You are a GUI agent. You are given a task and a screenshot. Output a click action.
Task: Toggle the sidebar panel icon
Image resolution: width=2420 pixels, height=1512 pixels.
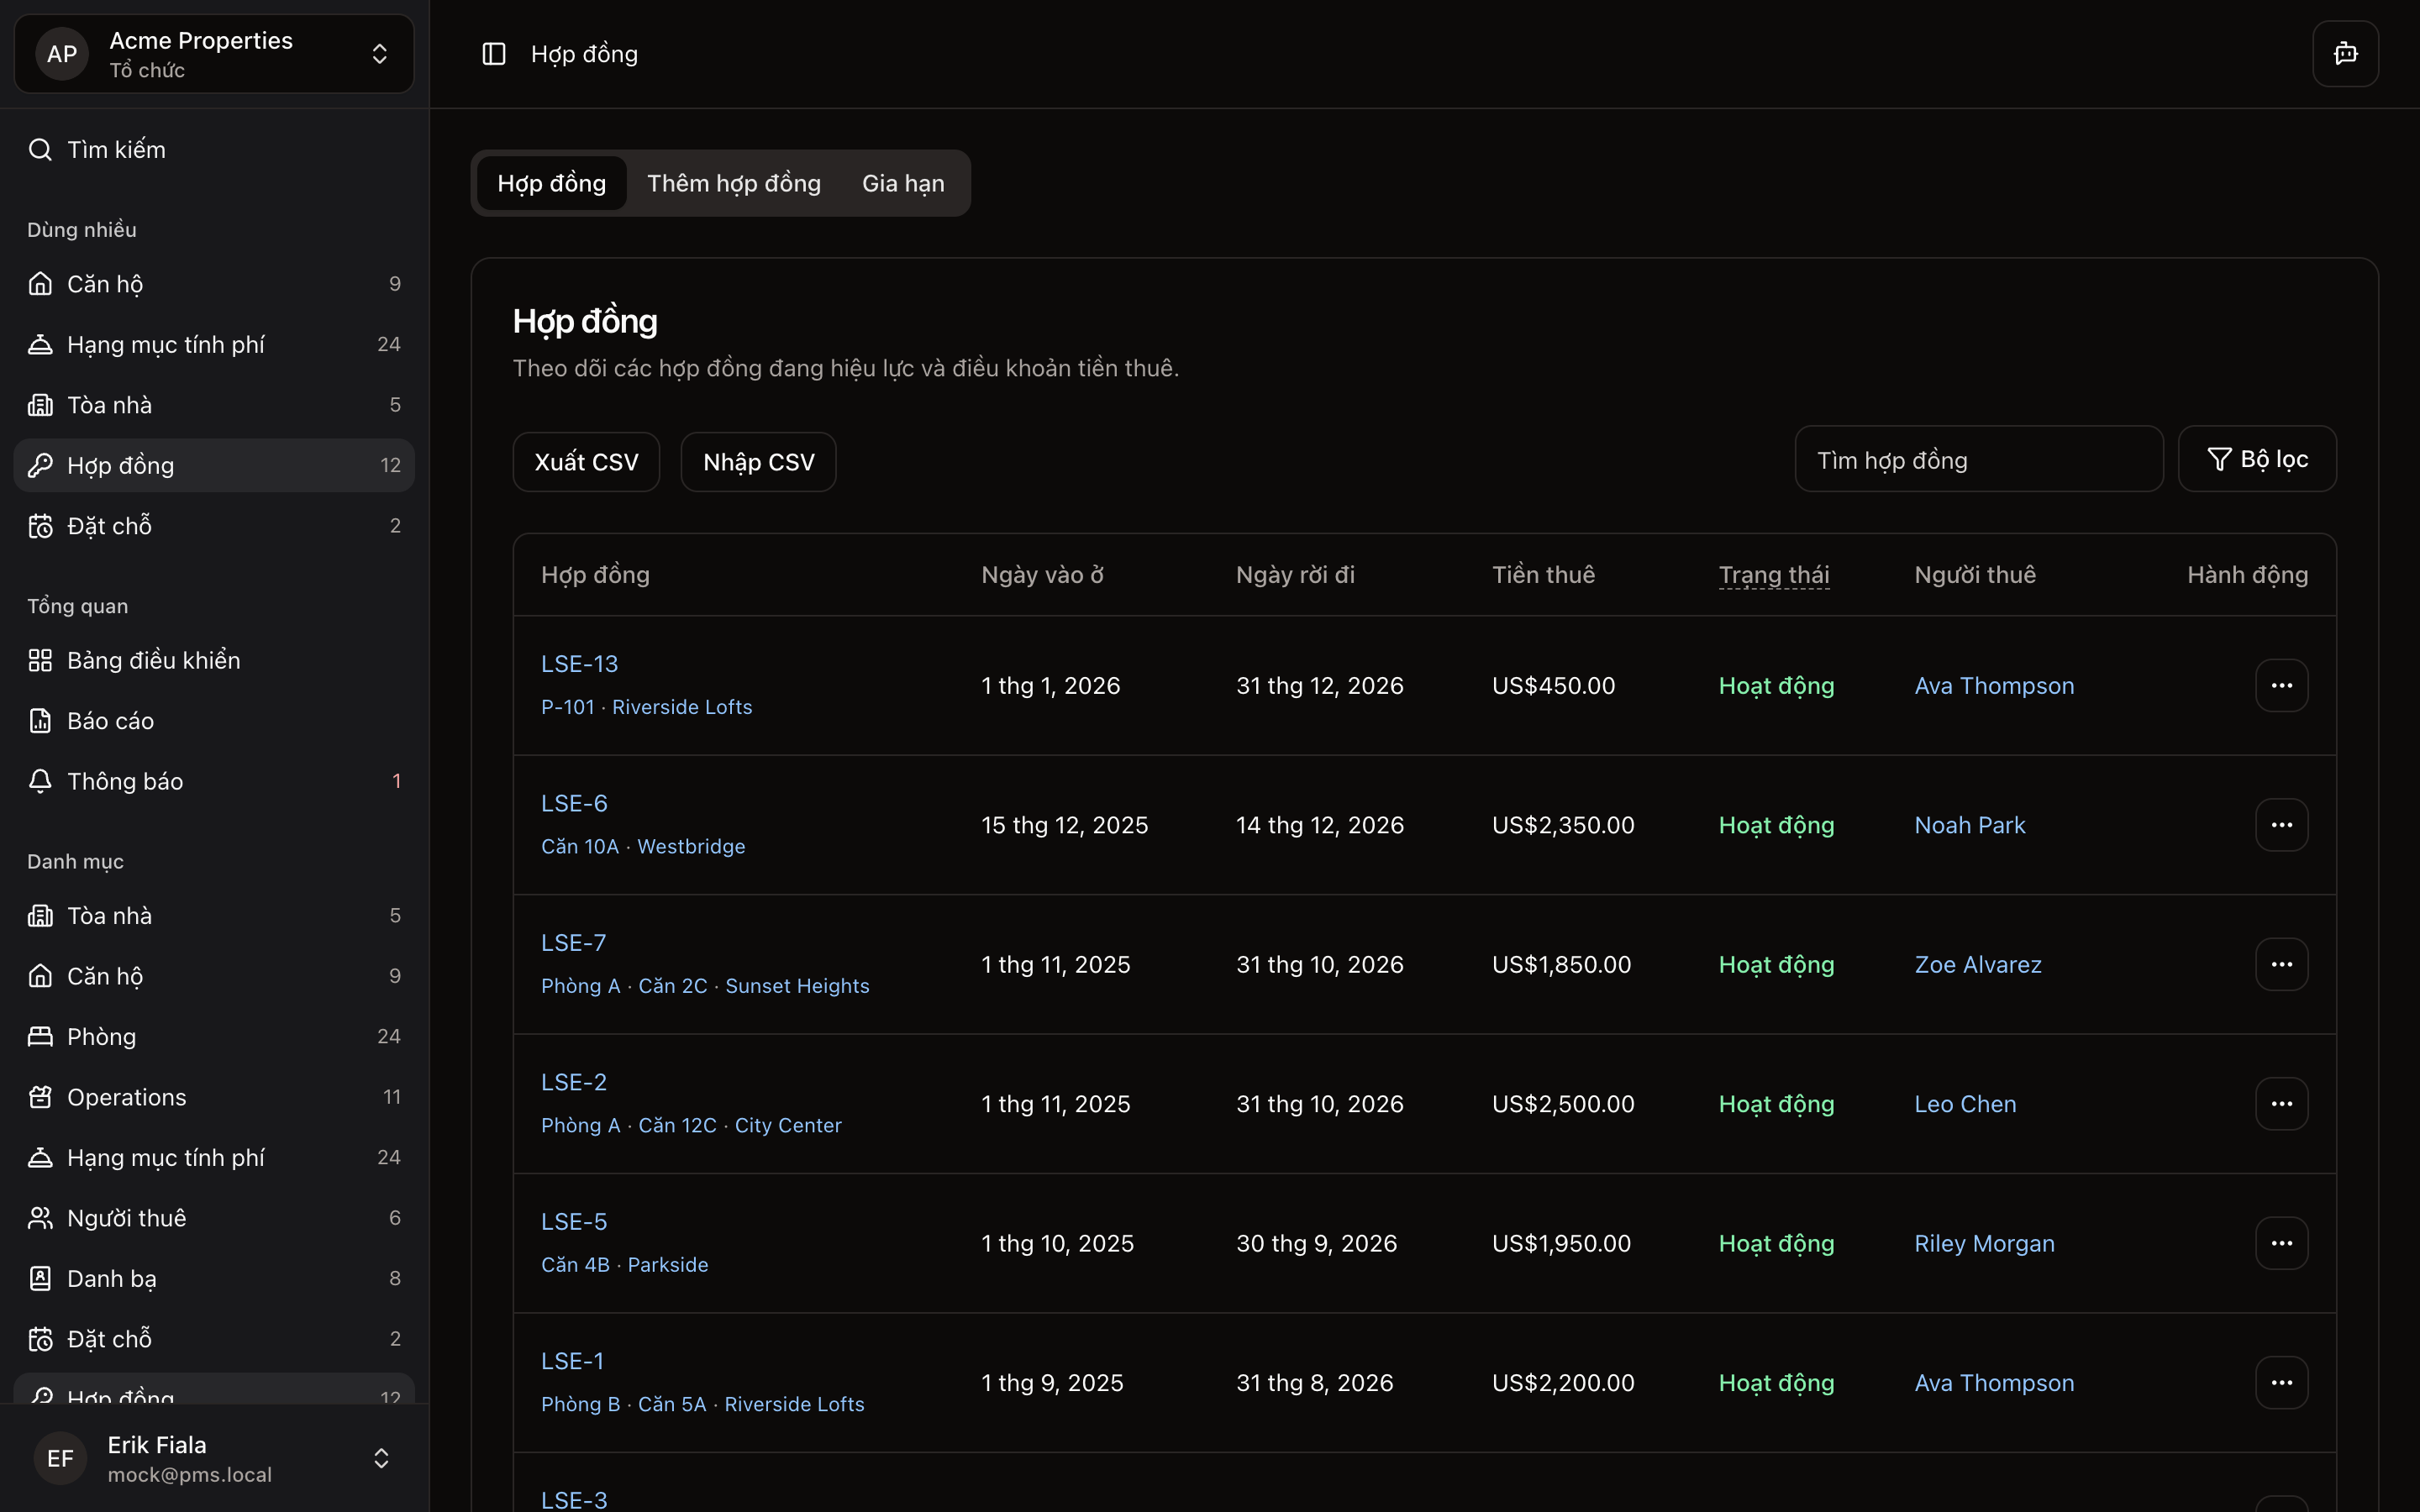click(494, 54)
